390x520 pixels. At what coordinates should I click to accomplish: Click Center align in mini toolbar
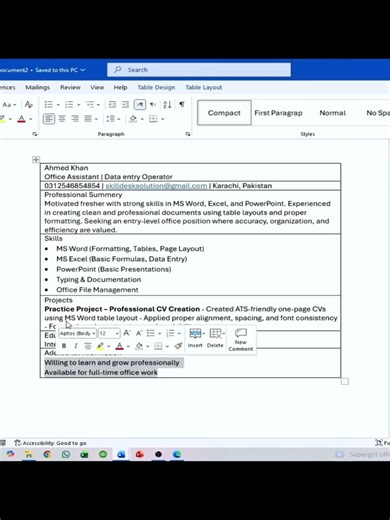[x=88, y=346]
